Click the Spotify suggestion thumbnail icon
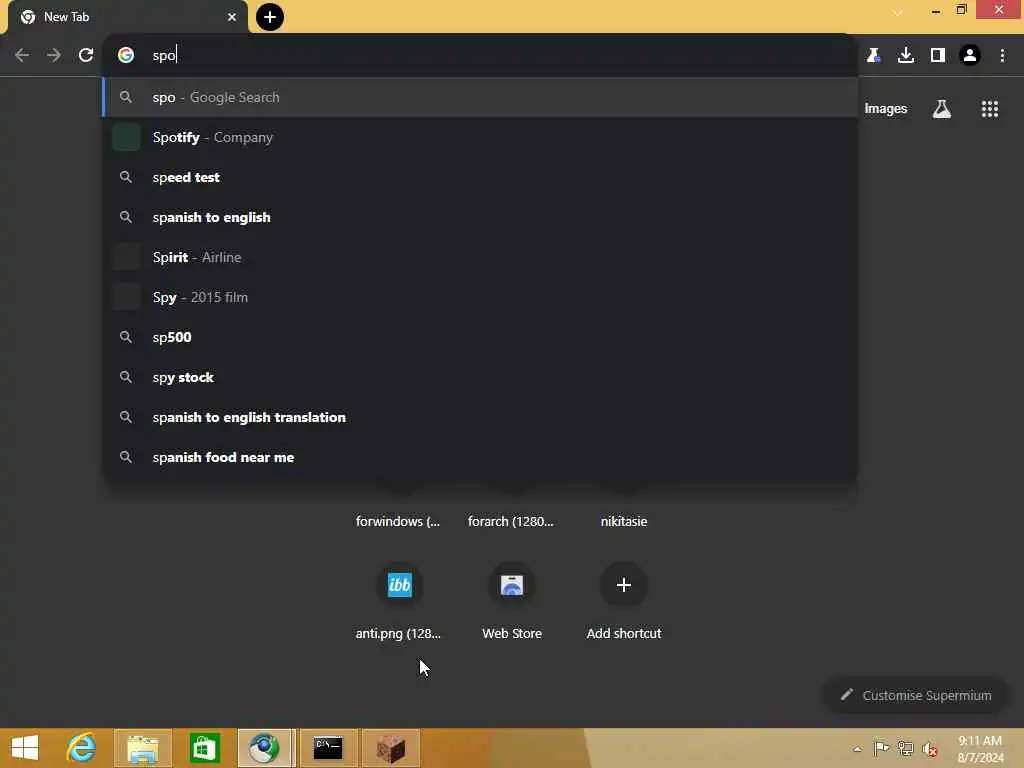 point(126,137)
